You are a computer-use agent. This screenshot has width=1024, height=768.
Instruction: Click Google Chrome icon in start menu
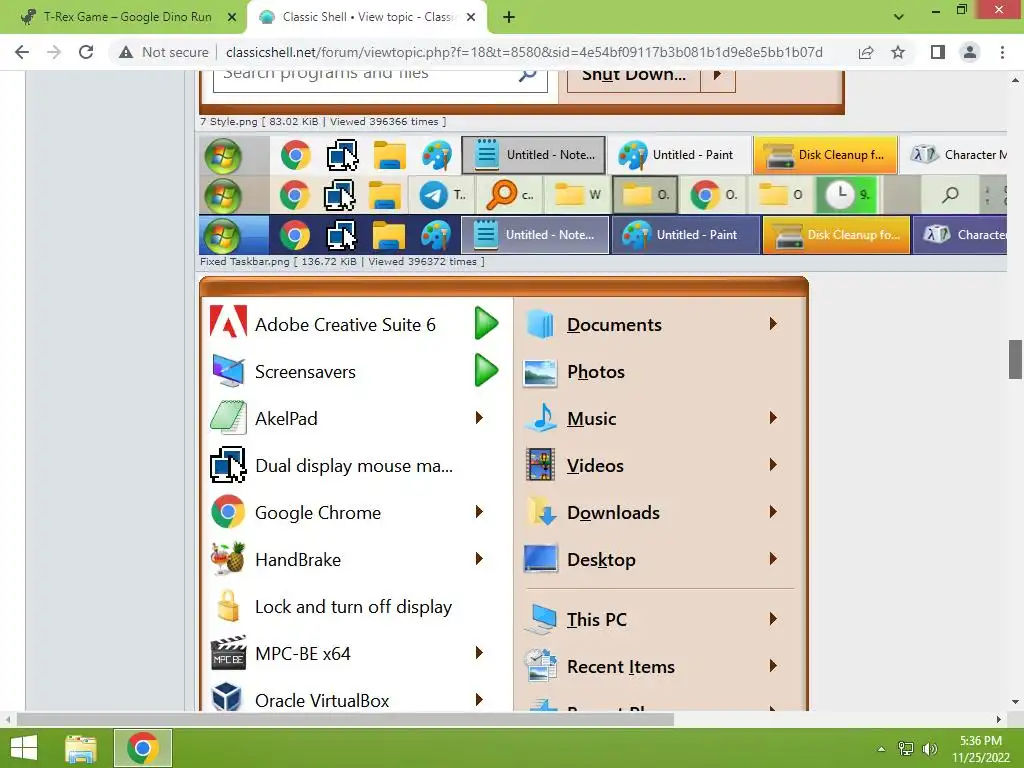228,512
